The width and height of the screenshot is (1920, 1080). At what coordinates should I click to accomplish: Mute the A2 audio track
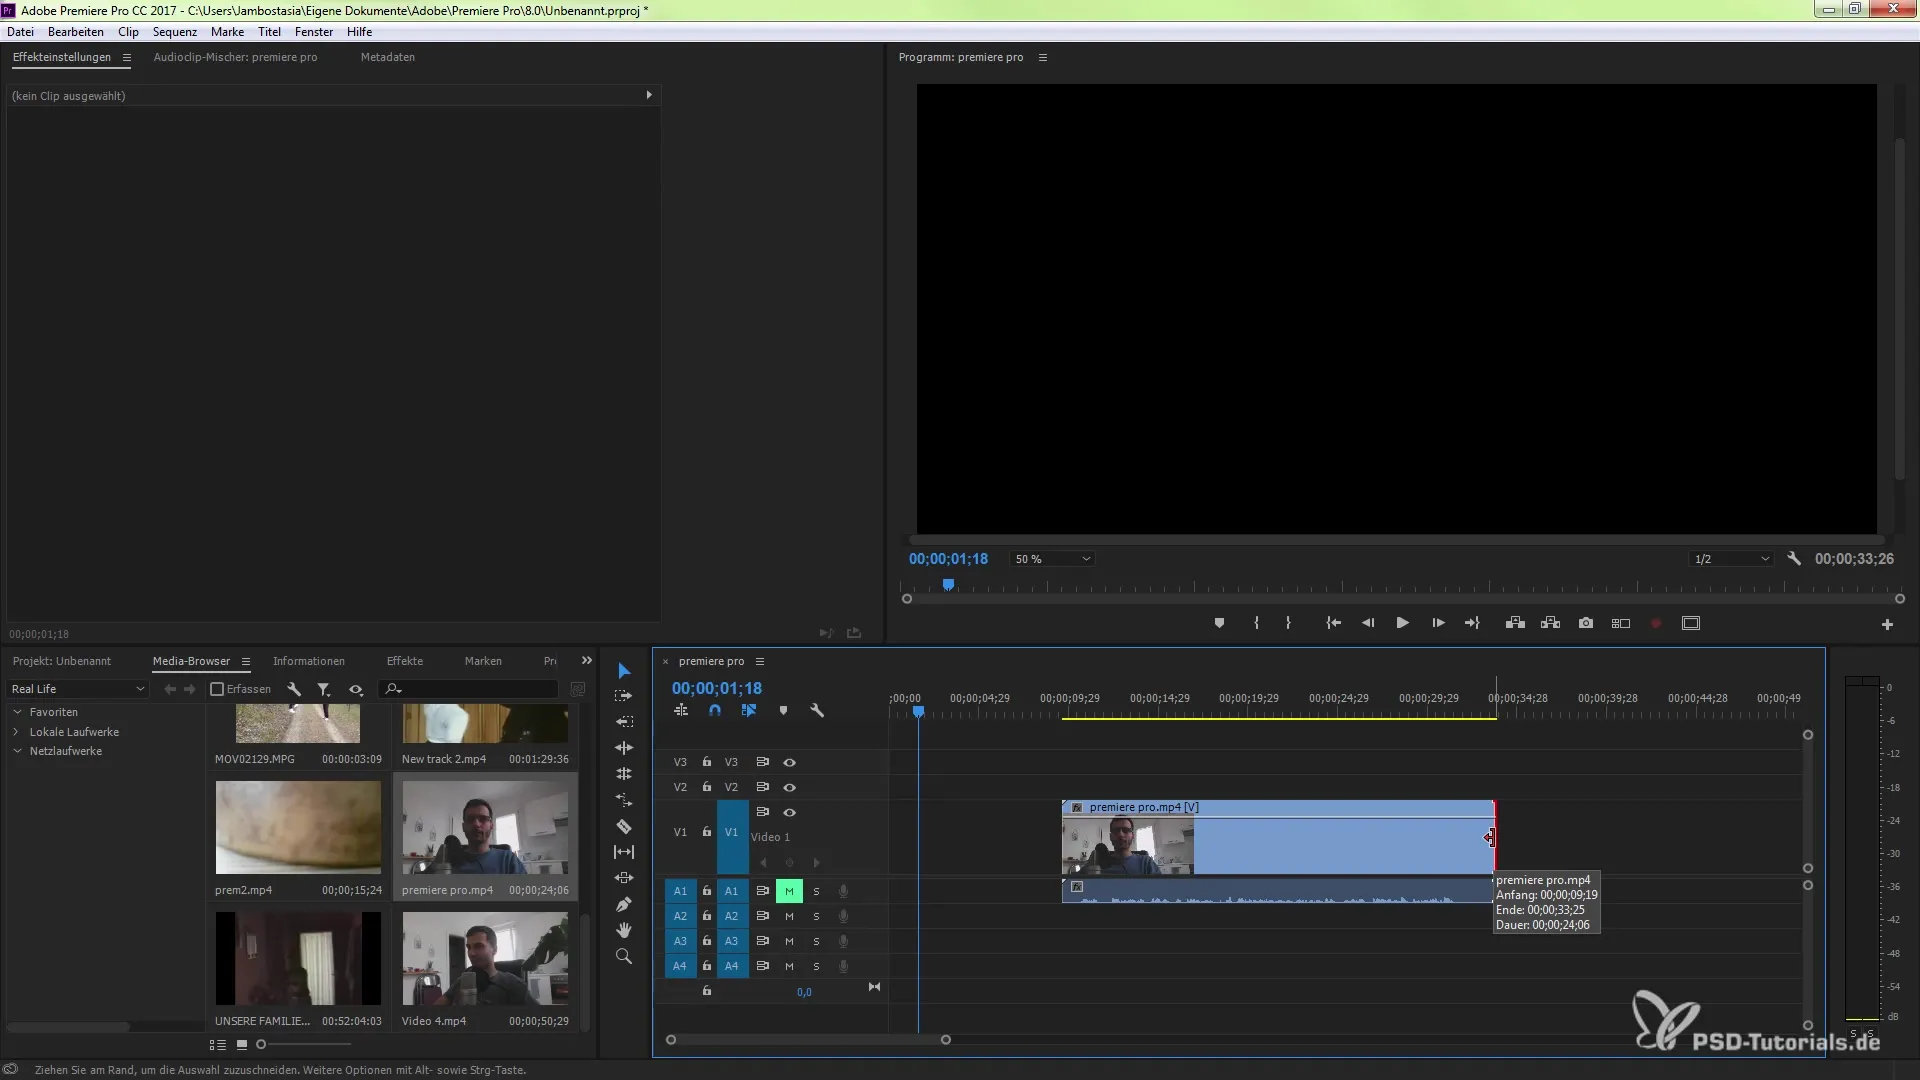pyautogui.click(x=789, y=916)
